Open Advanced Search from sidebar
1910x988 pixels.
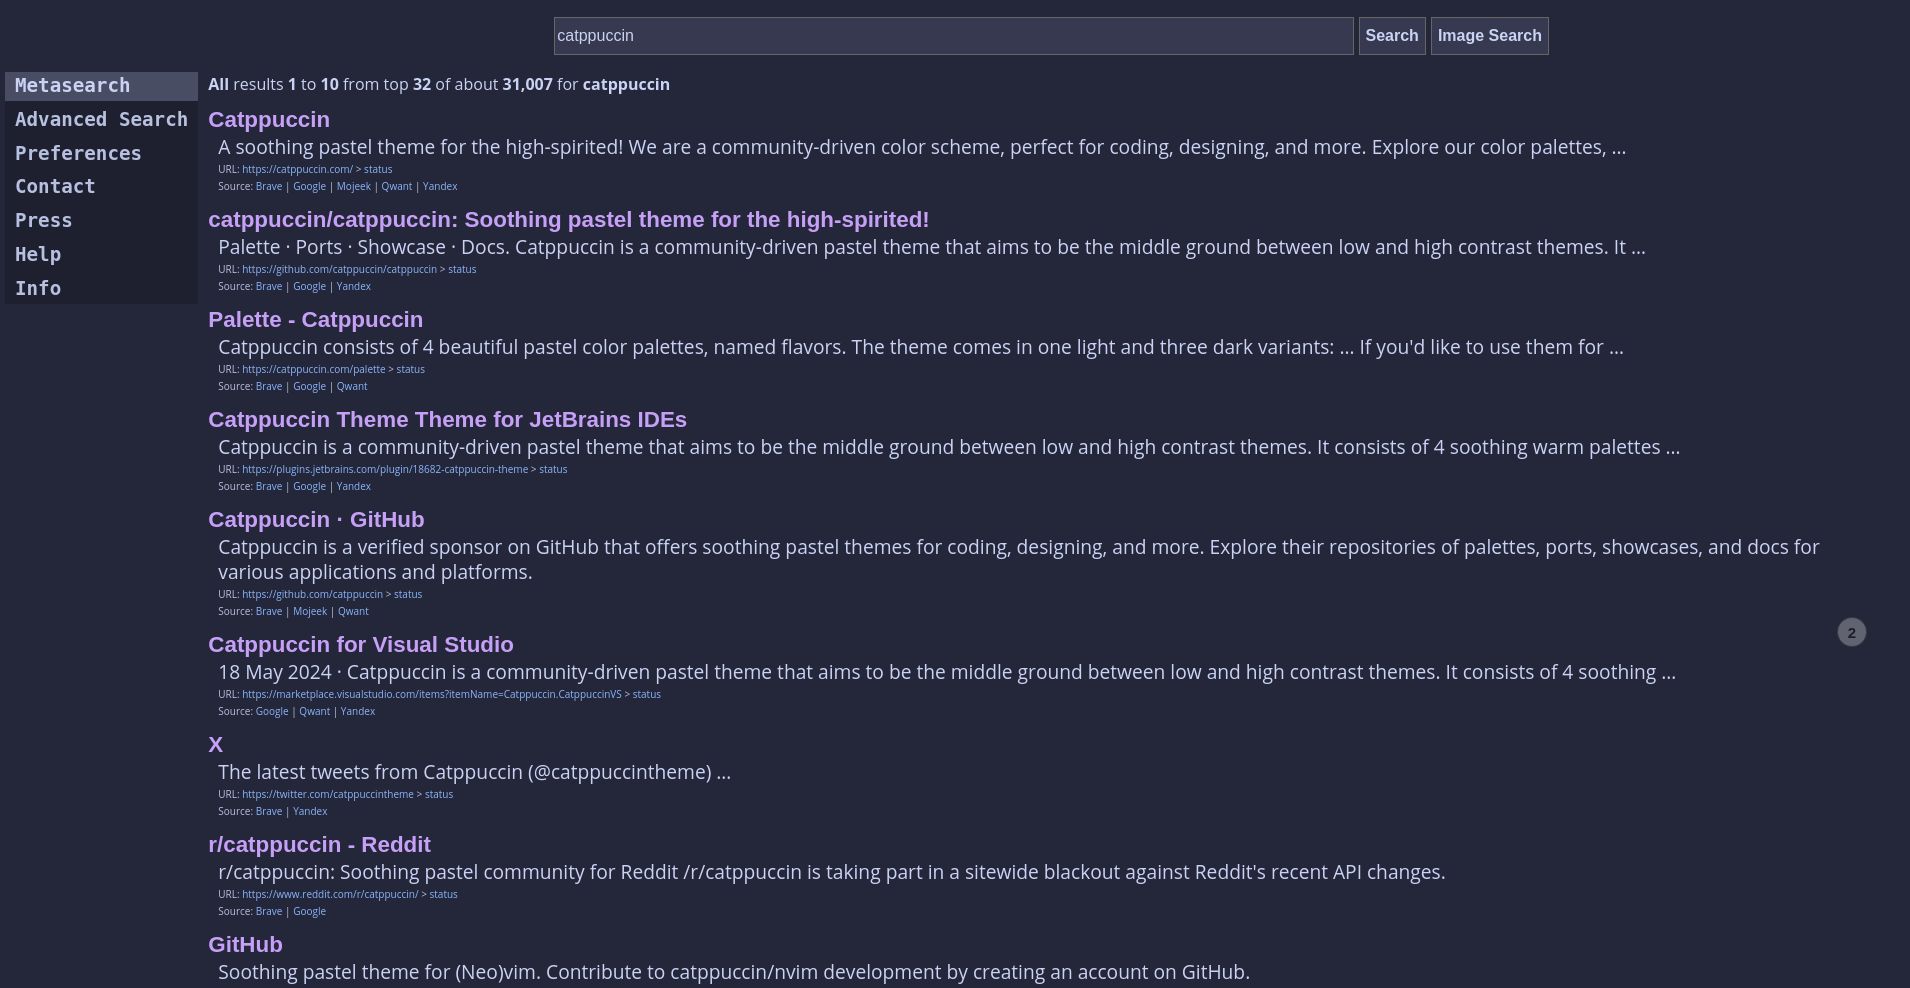point(101,120)
